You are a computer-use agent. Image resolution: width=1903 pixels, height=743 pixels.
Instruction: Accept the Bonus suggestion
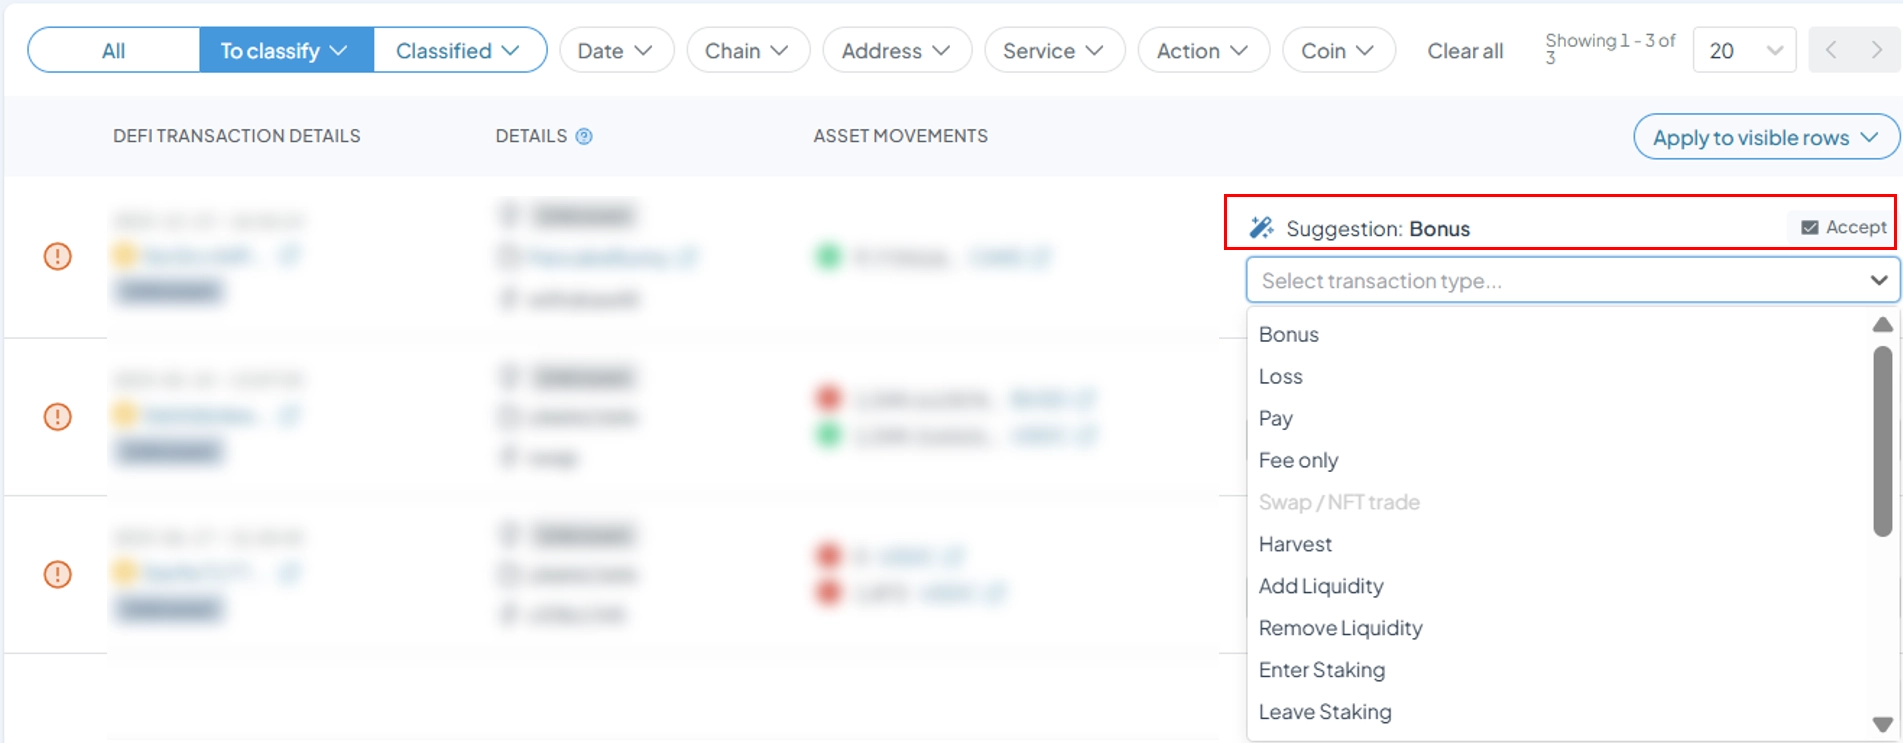pyautogui.click(x=1843, y=227)
